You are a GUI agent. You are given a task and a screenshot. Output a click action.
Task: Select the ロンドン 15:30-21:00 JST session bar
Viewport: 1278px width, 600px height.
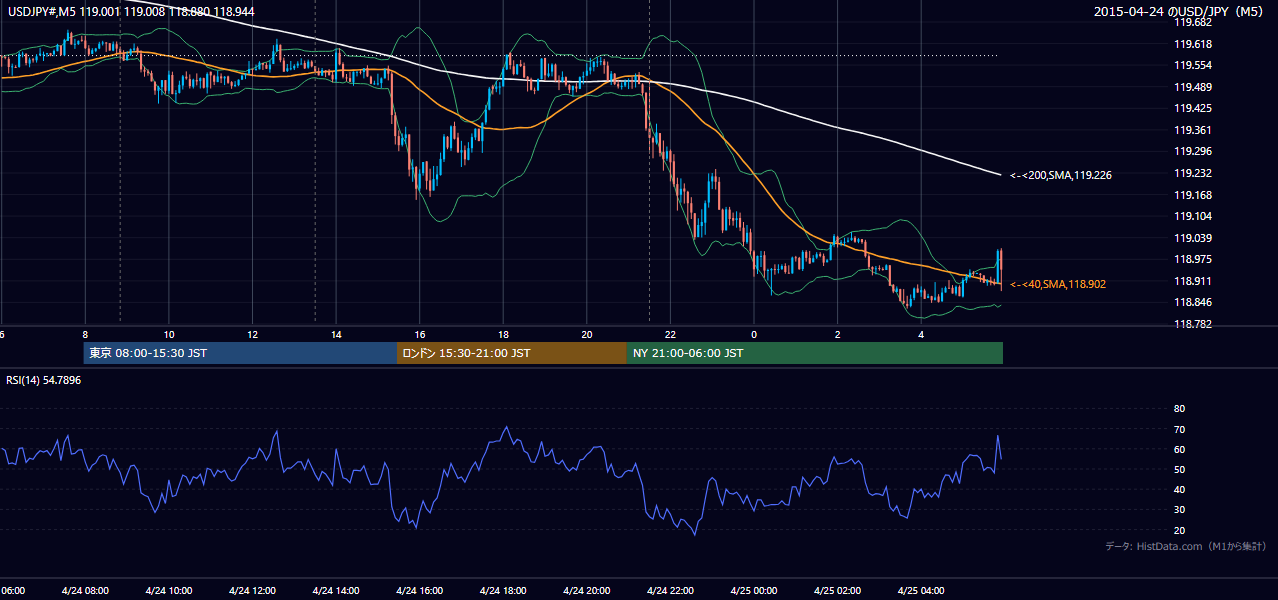point(512,353)
